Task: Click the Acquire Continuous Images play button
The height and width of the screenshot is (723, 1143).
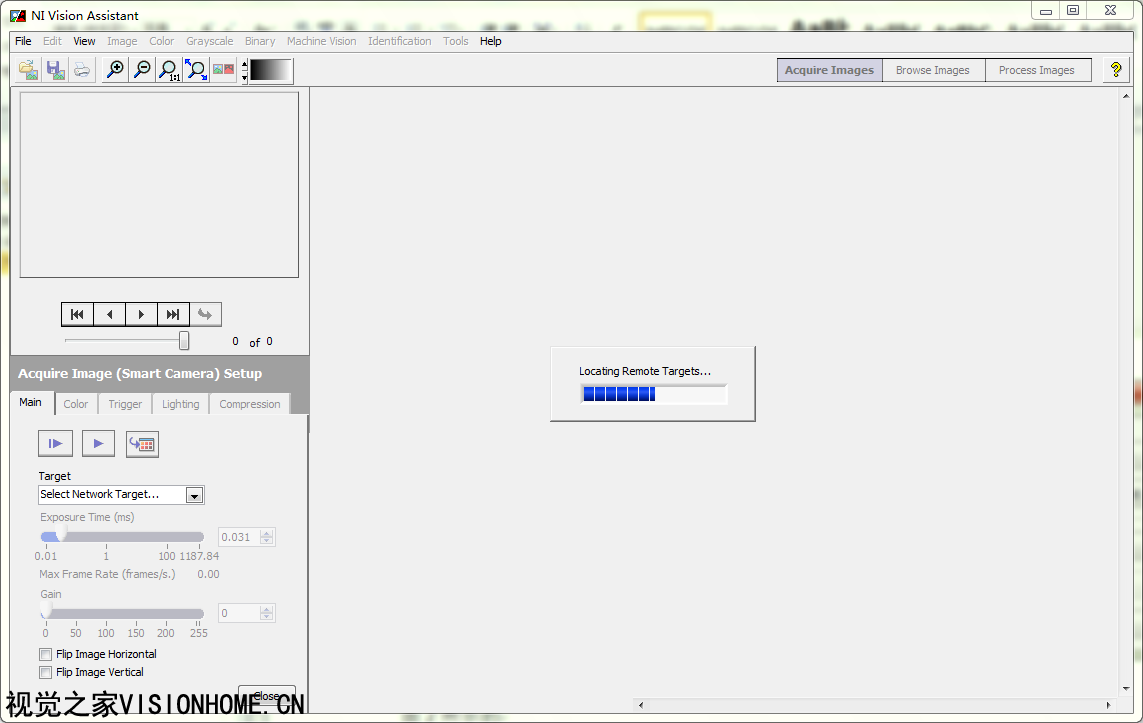Action: 98,444
